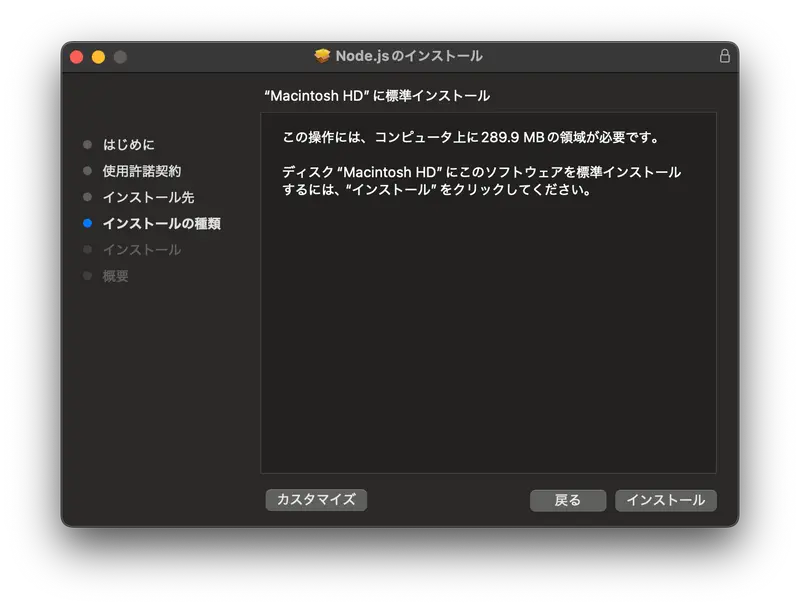Close the installer with red button
800x608 pixels.
pyautogui.click(x=77, y=57)
